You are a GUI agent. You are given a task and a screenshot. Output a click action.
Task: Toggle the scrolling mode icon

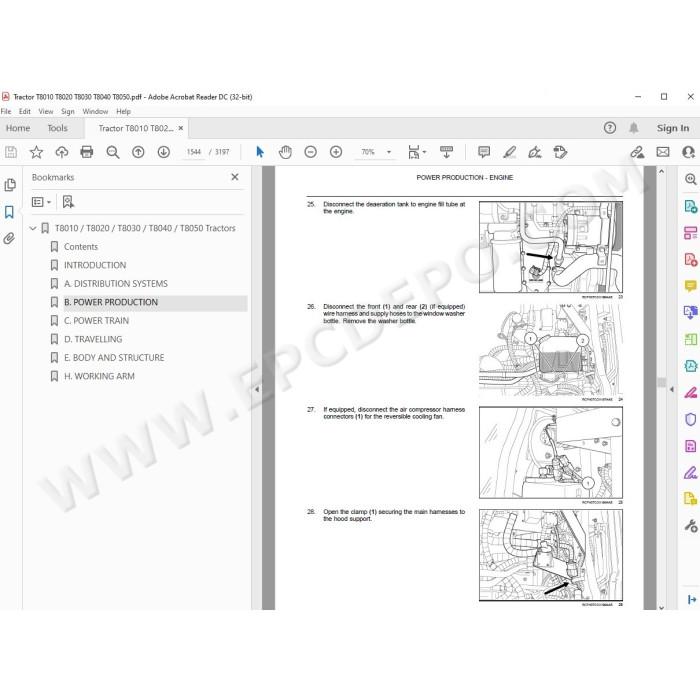(446, 152)
